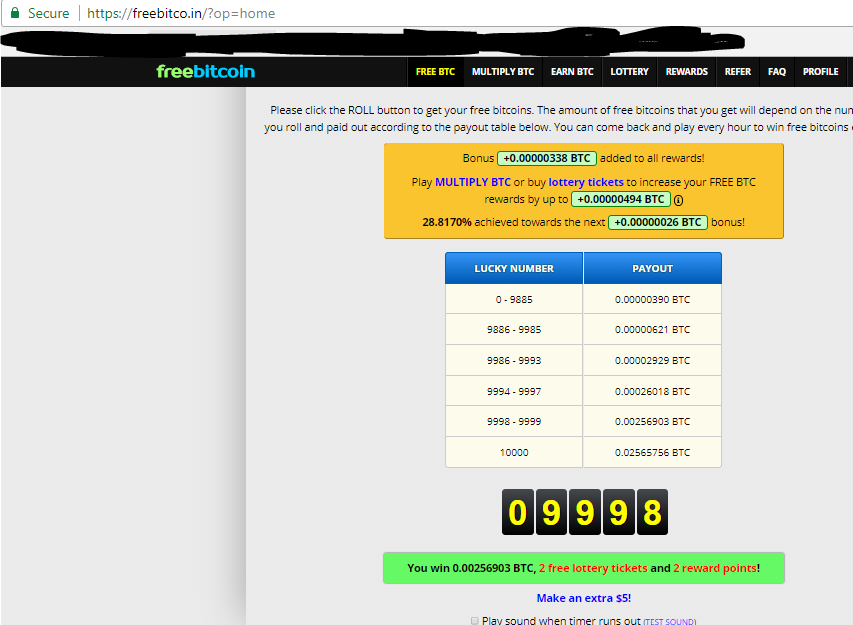Click the 0.00256903 BTC payout table cell

(652, 422)
